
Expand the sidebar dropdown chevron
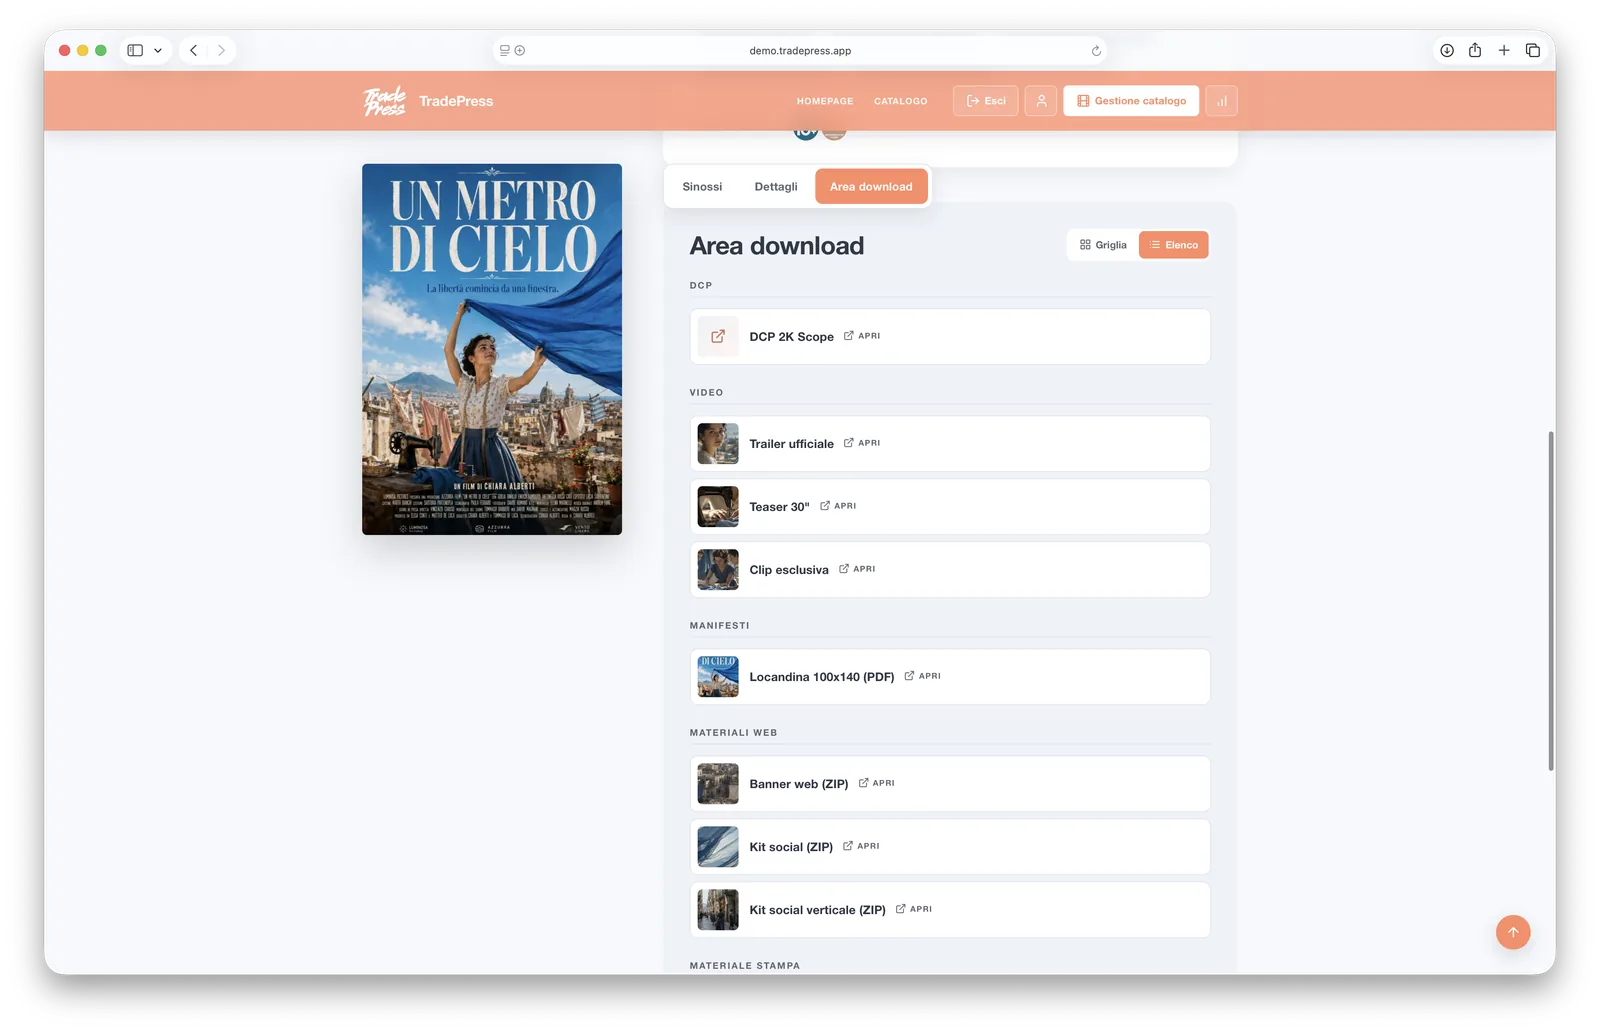(x=158, y=50)
